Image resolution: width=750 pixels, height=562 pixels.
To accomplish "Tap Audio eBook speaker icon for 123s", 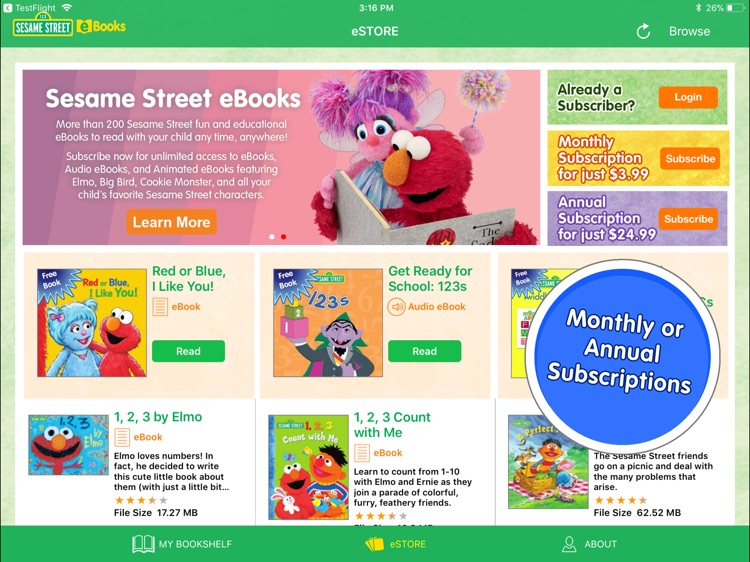I will (x=396, y=307).
